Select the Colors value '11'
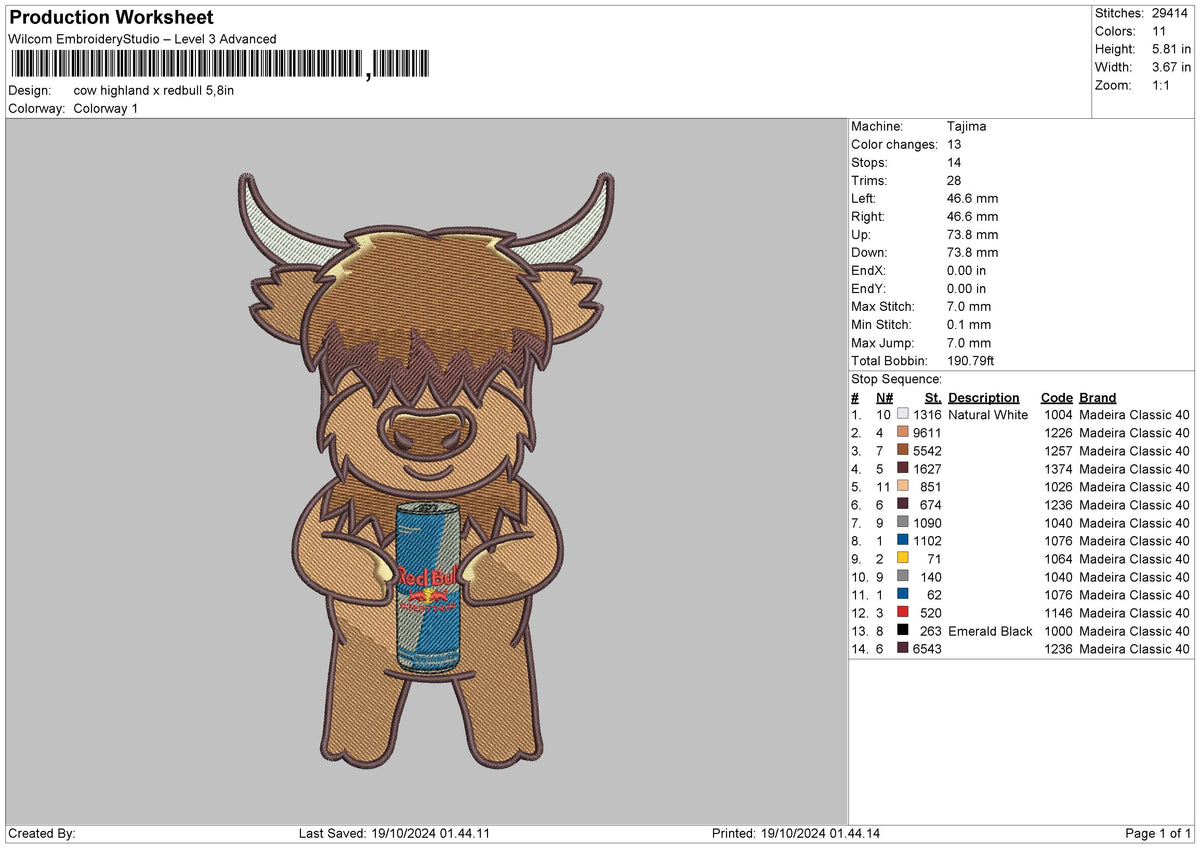1200x848 pixels. pos(1159,31)
